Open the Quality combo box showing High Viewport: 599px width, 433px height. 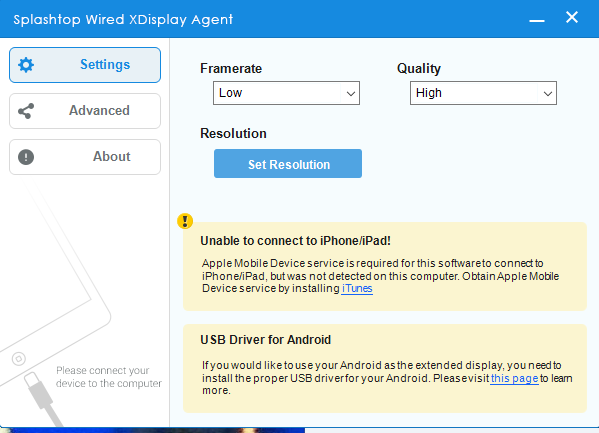483,93
